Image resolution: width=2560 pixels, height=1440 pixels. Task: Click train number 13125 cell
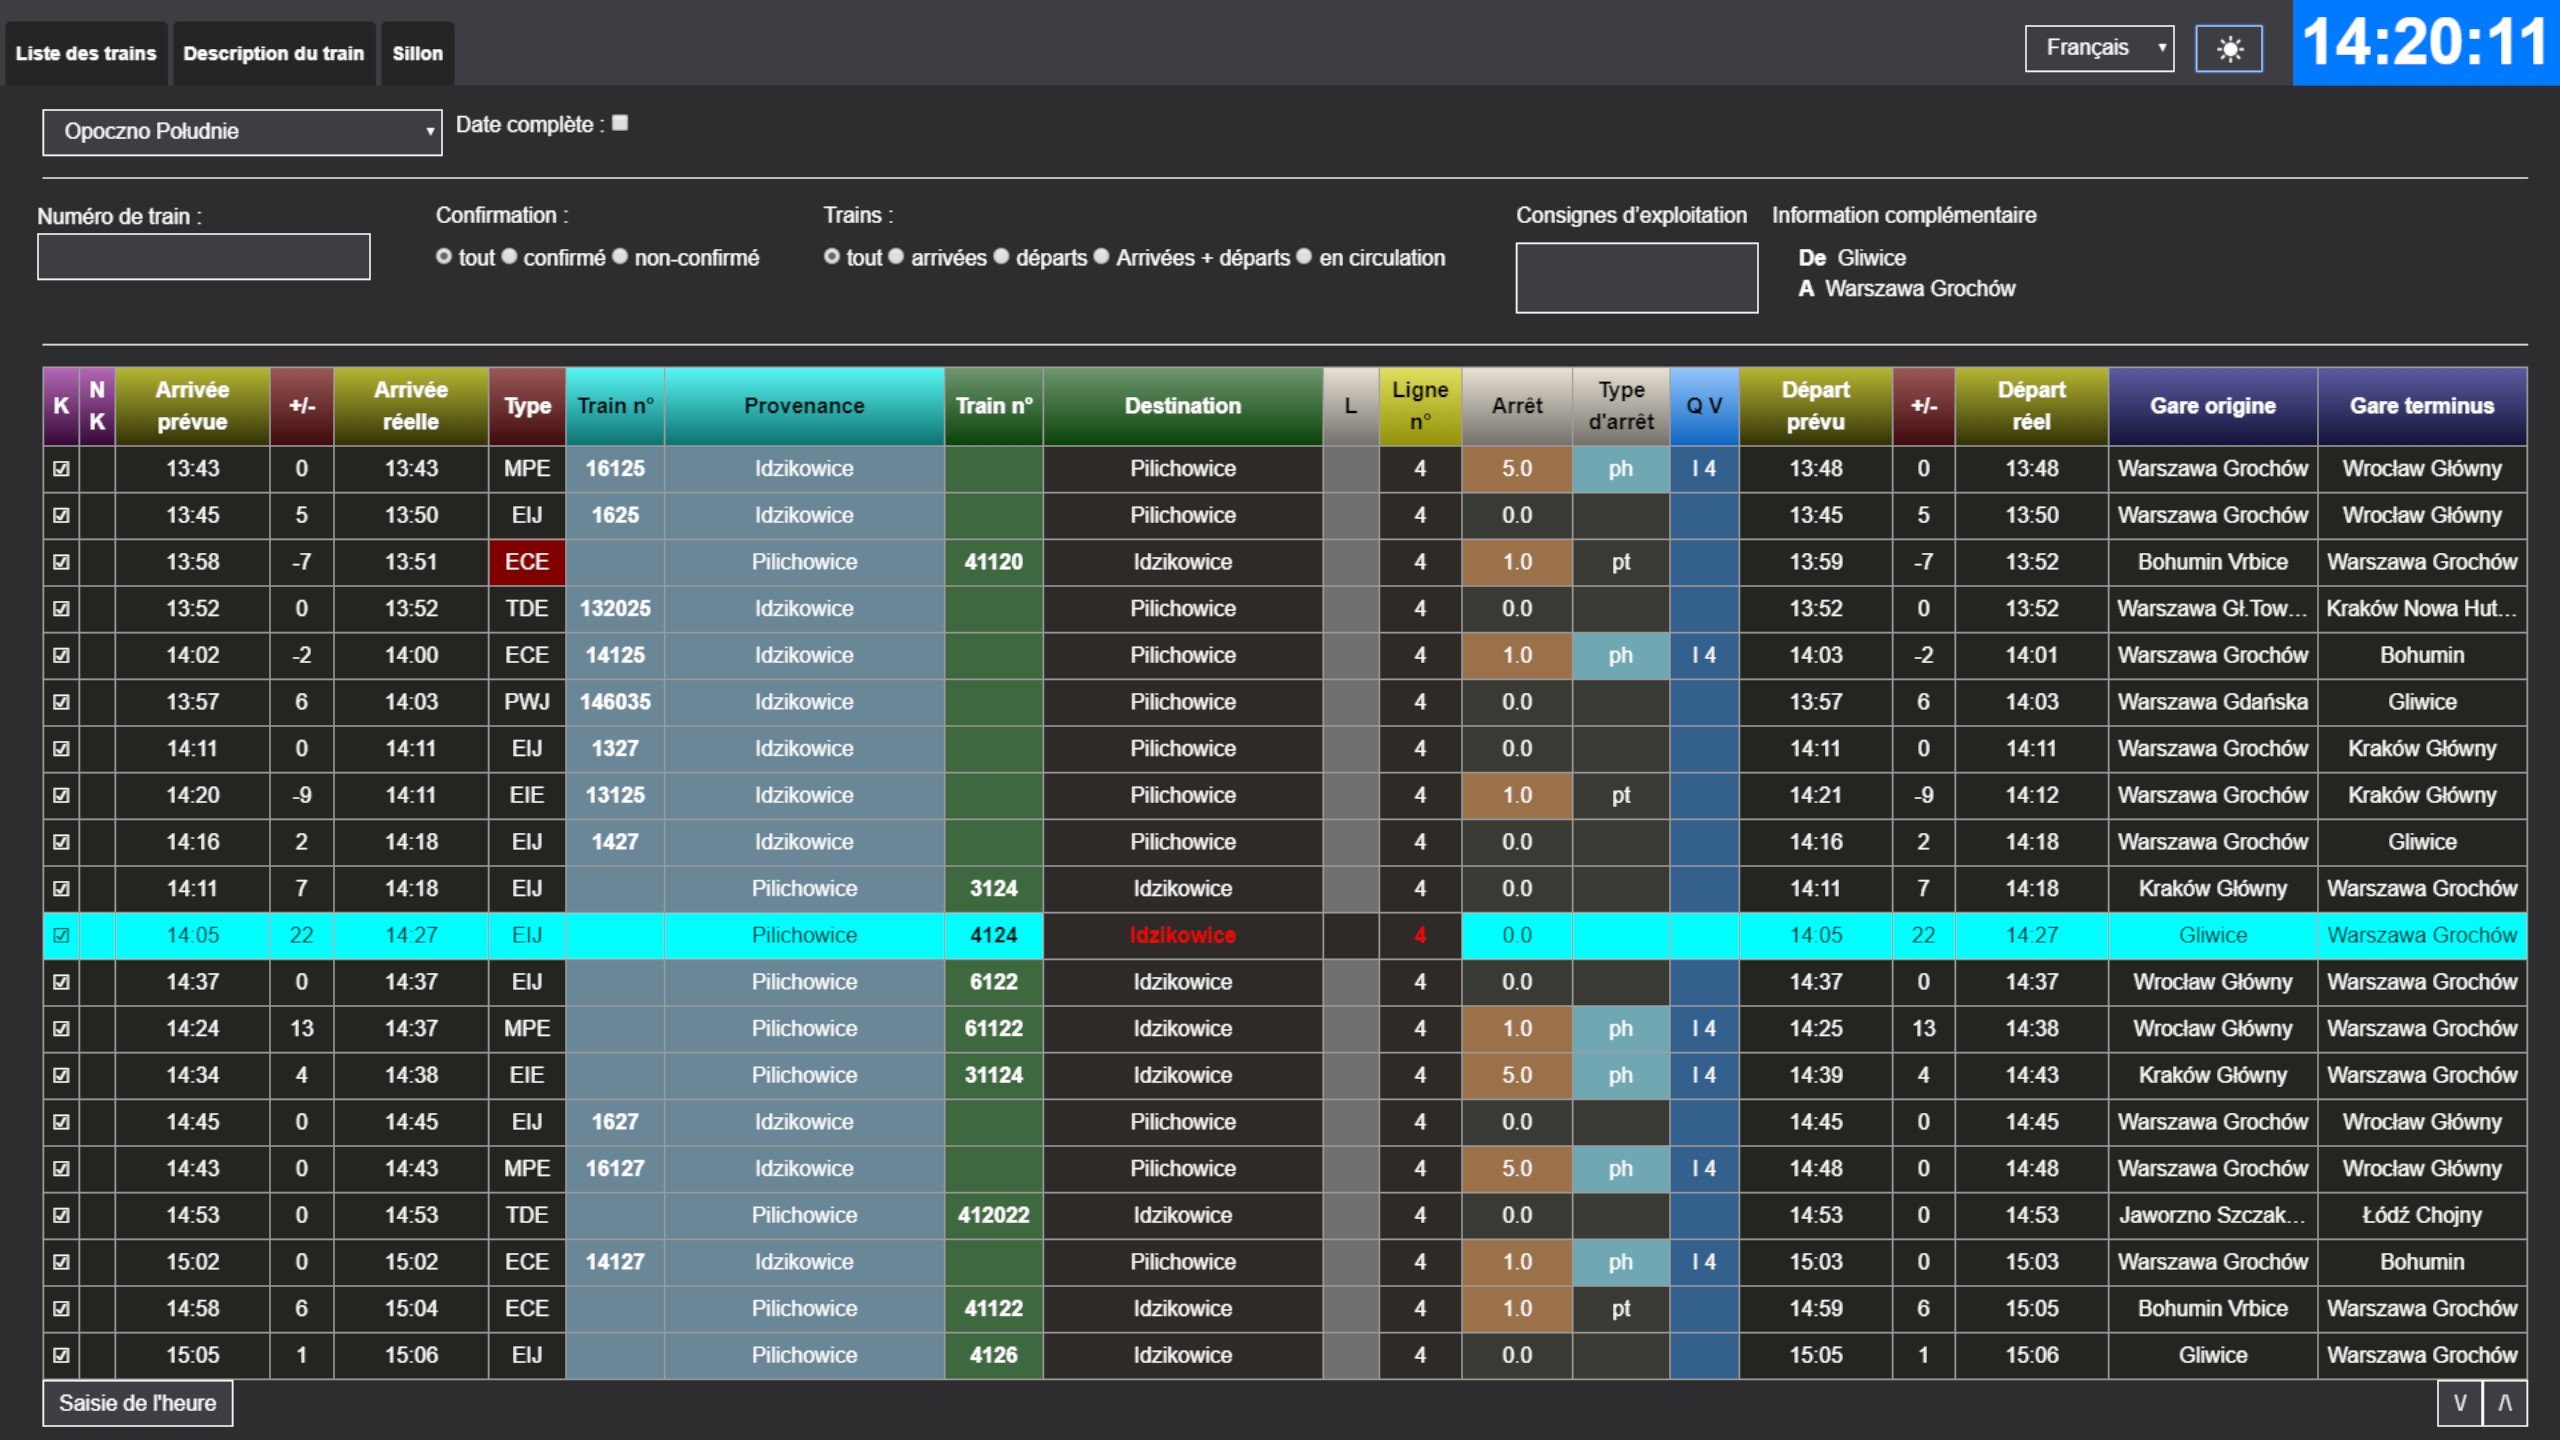tap(615, 795)
